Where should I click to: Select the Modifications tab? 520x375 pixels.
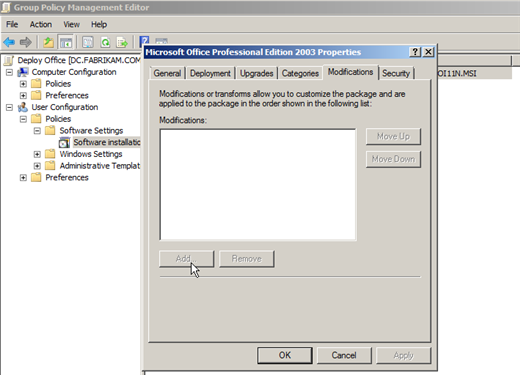pyautogui.click(x=350, y=72)
